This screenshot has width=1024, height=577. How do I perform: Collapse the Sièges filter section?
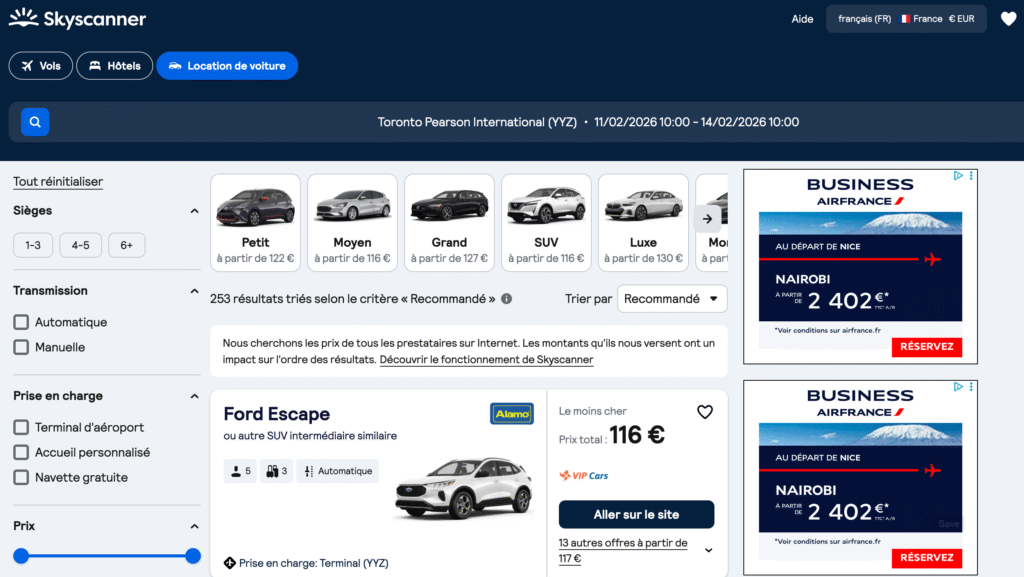[194, 211]
